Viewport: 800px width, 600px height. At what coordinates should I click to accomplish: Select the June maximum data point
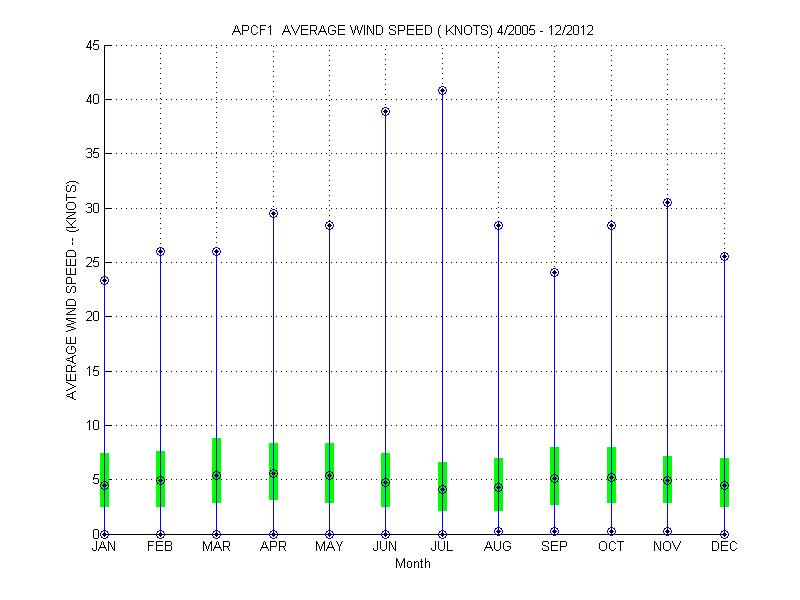pyautogui.click(x=386, y=112)
